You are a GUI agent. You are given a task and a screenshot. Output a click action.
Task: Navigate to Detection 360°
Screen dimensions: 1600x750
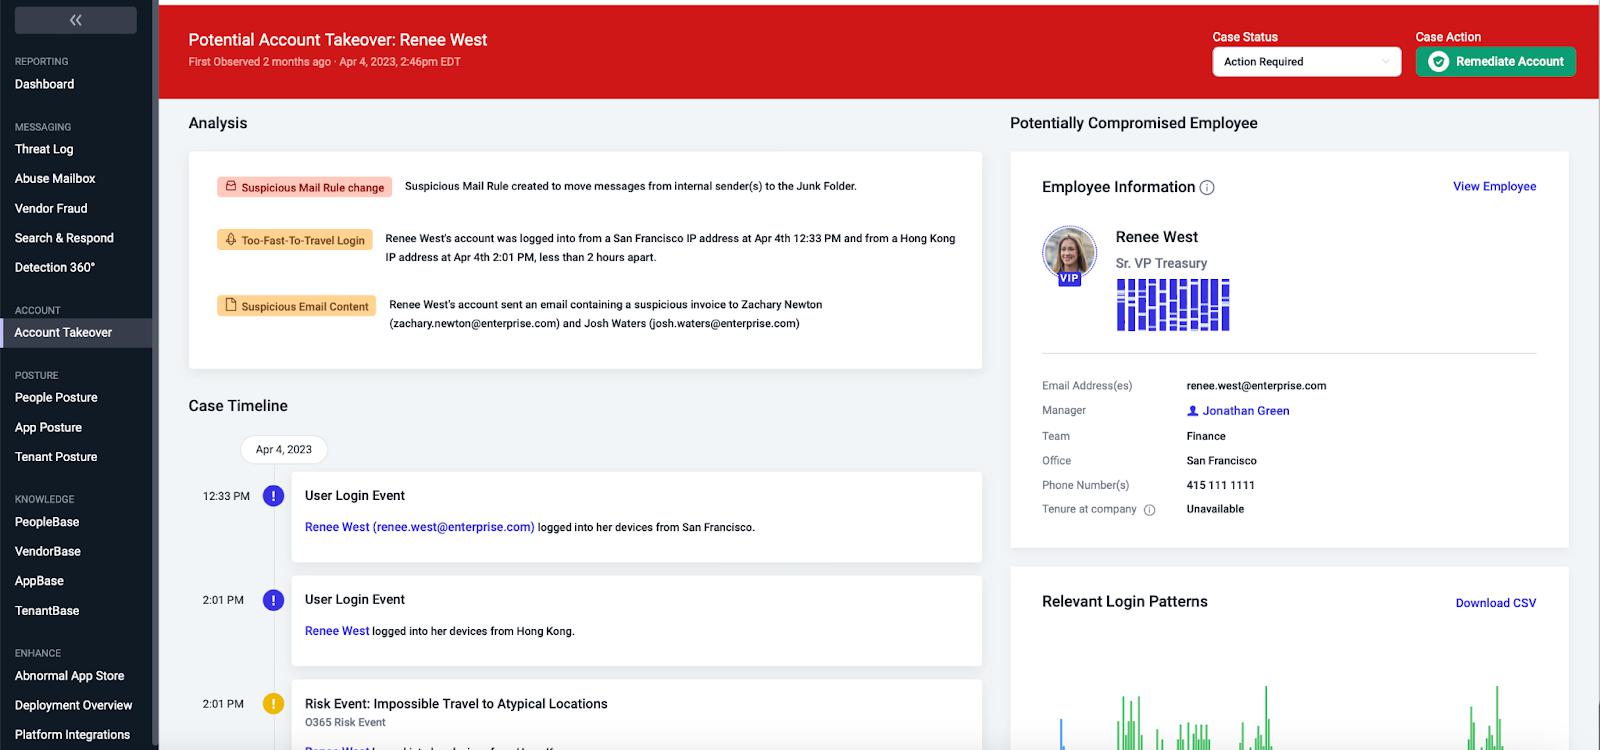coord(55,267)
